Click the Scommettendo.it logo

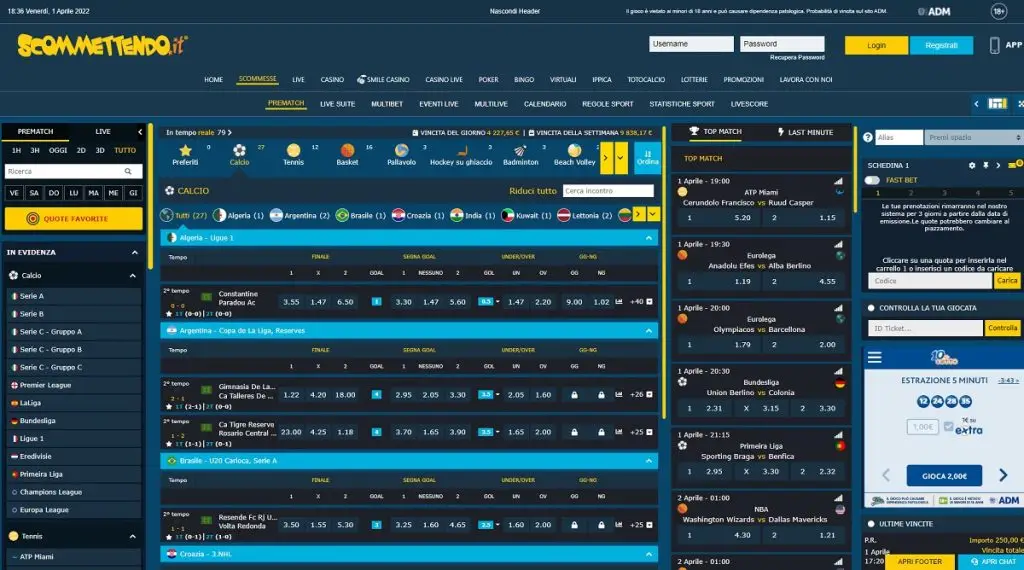pyautogui.click(x=103, y=45)
